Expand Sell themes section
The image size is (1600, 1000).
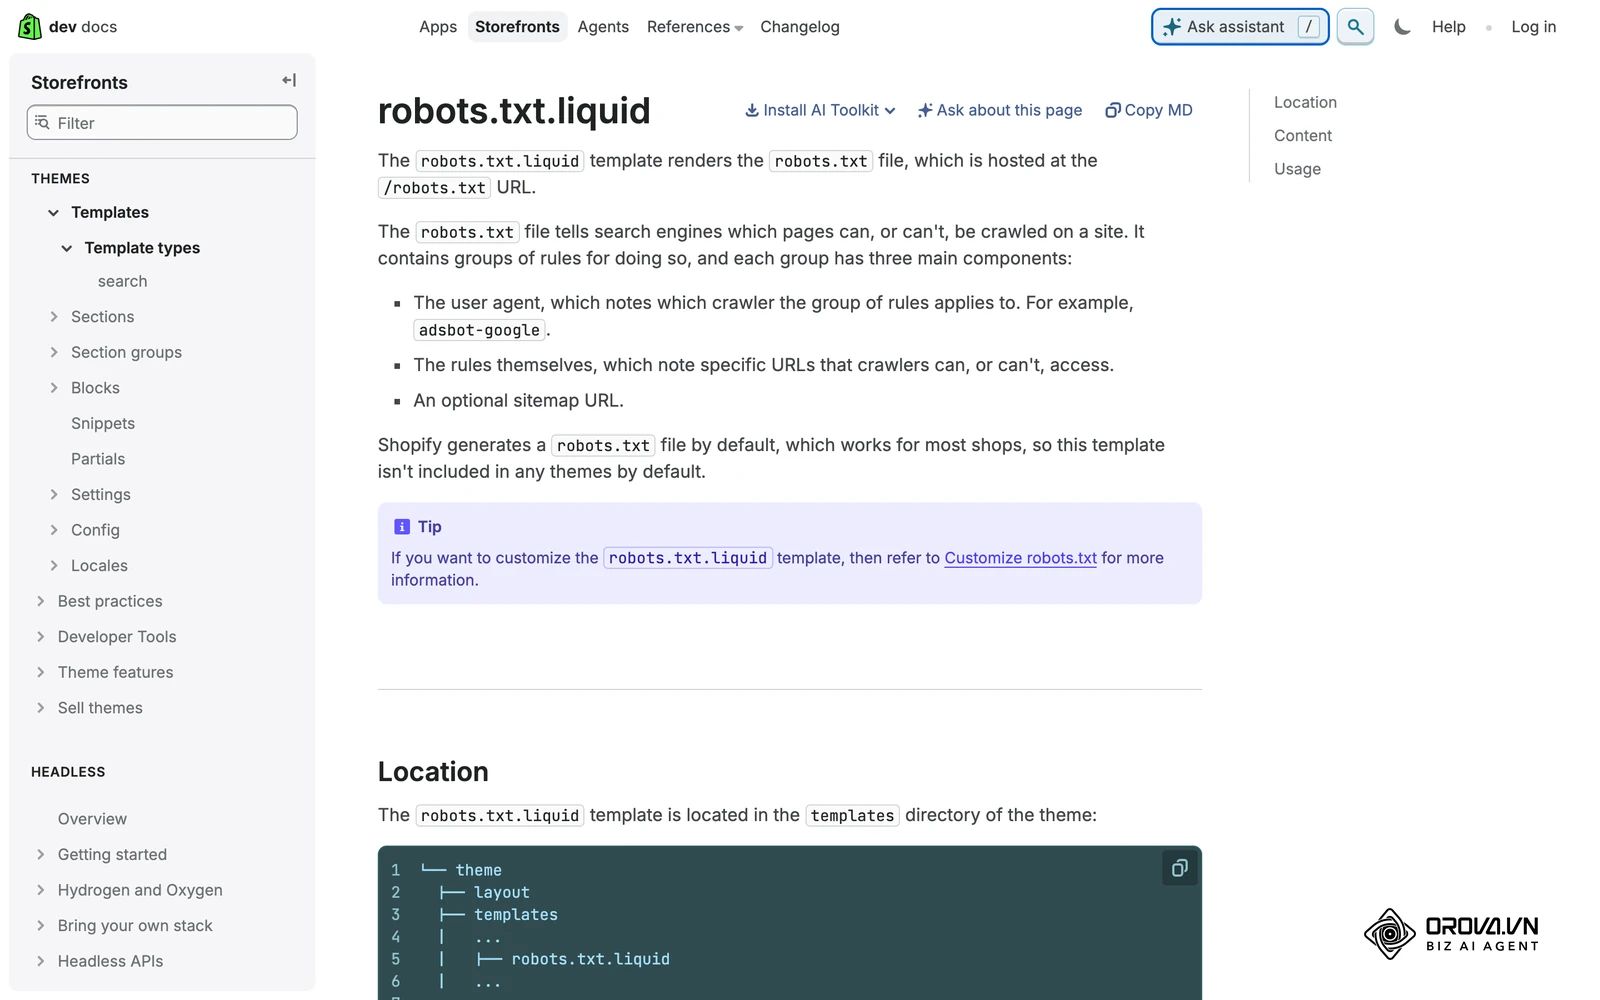(41, 708)
